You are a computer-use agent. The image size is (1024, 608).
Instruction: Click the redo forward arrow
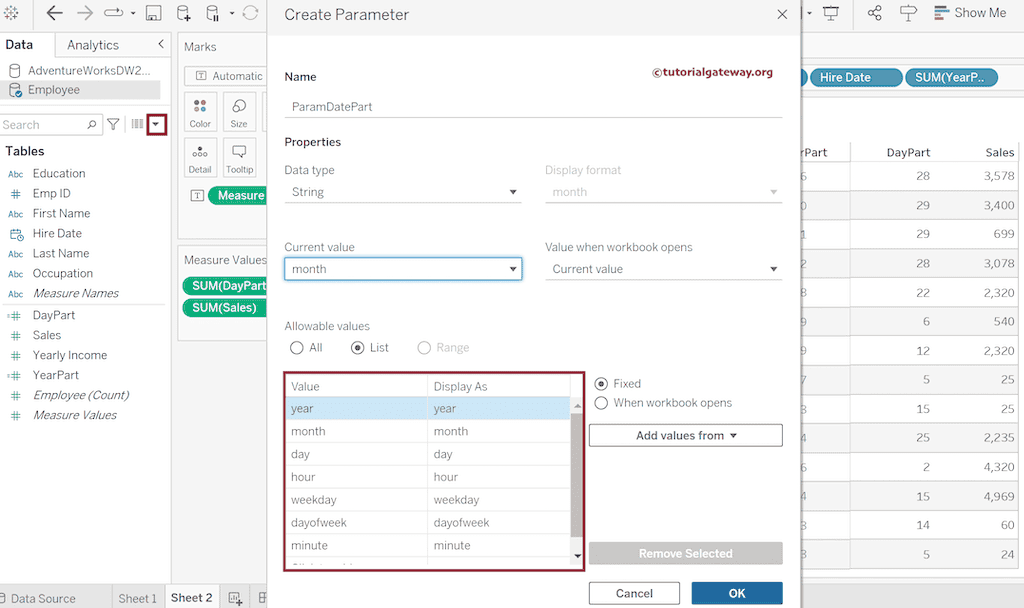tap(85, 12)
